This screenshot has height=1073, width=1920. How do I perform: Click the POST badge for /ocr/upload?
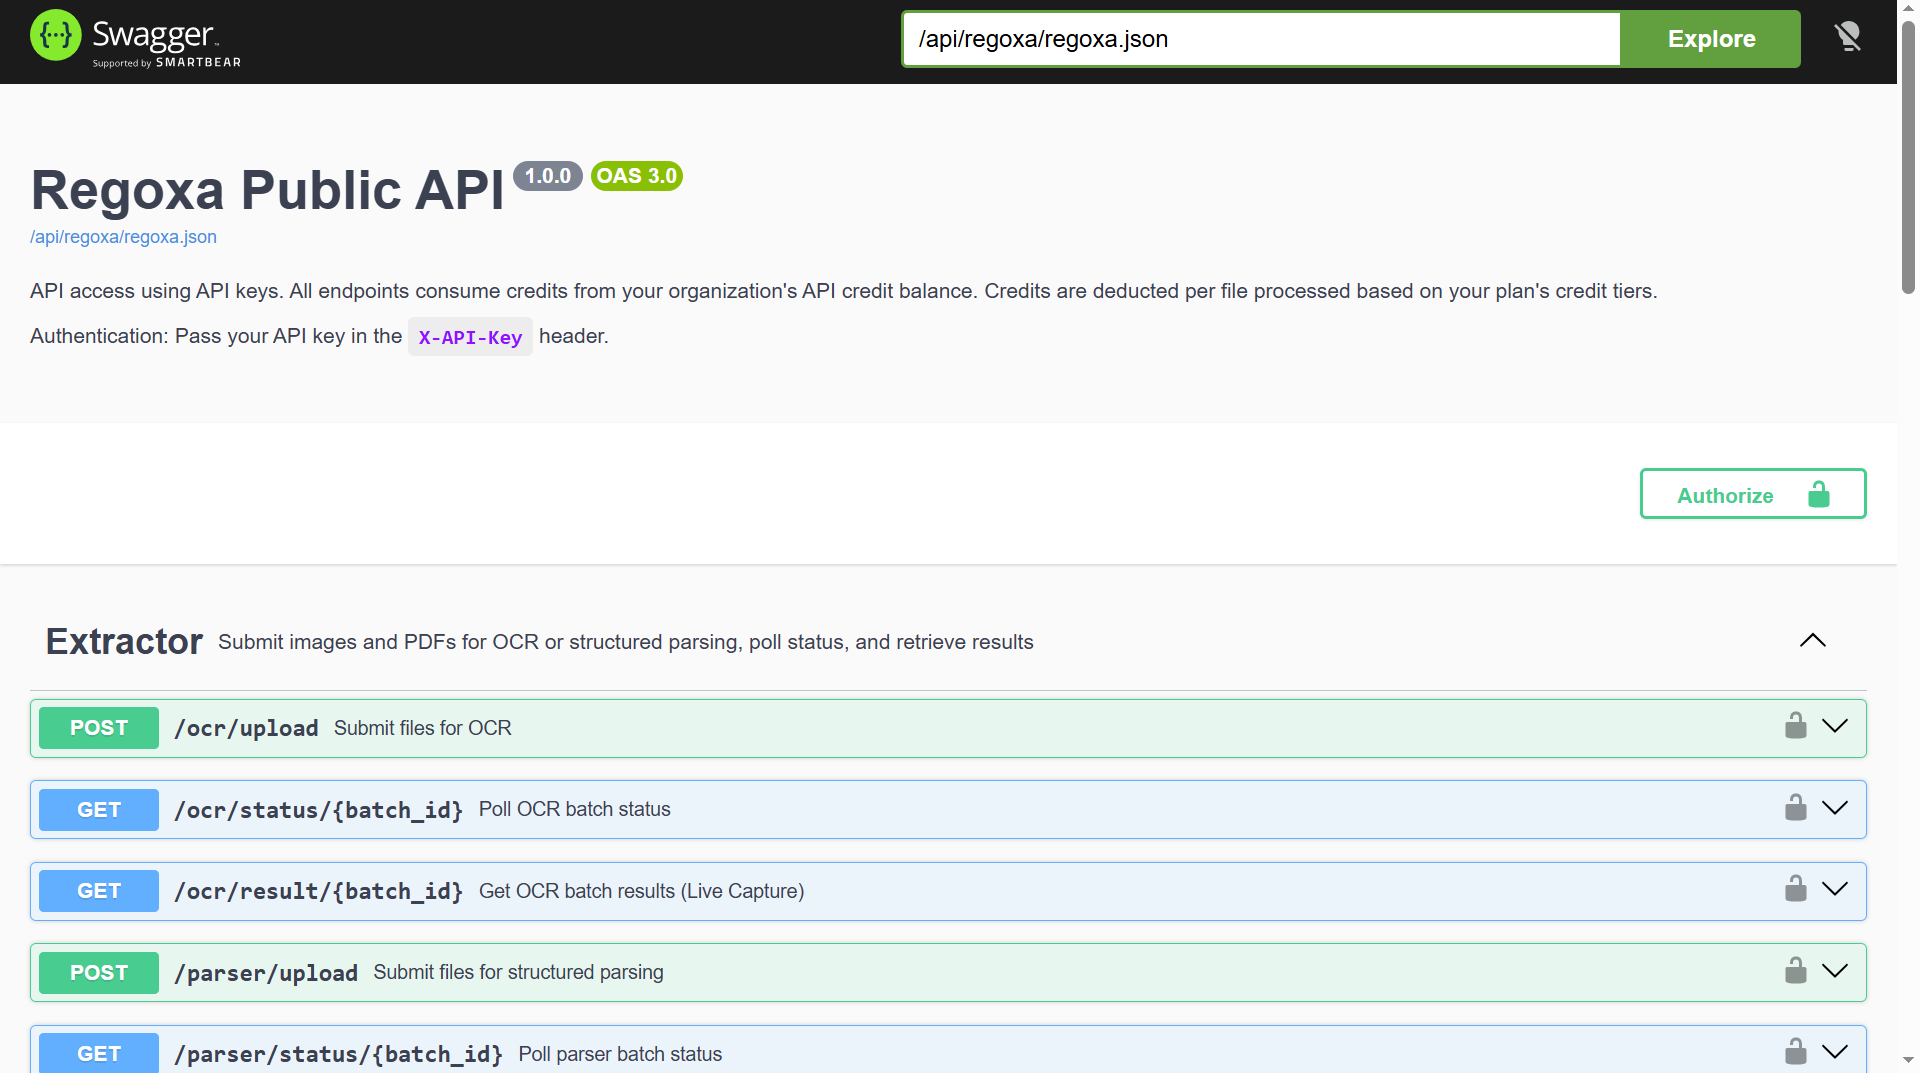coord(99,728)
